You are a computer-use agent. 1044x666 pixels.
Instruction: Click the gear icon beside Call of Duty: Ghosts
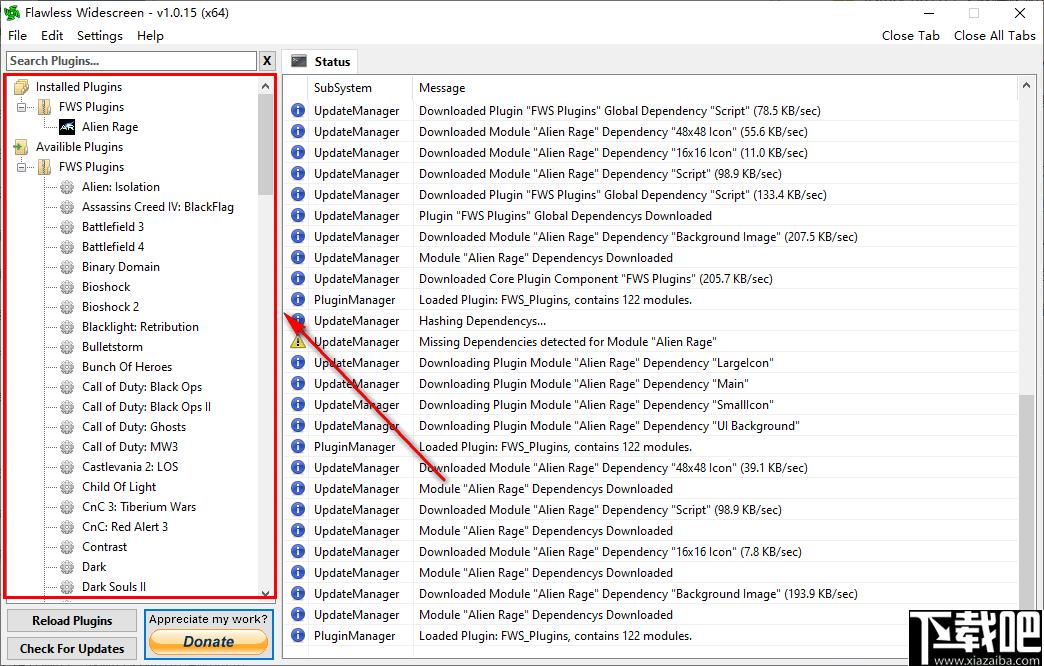pos(67,427)
